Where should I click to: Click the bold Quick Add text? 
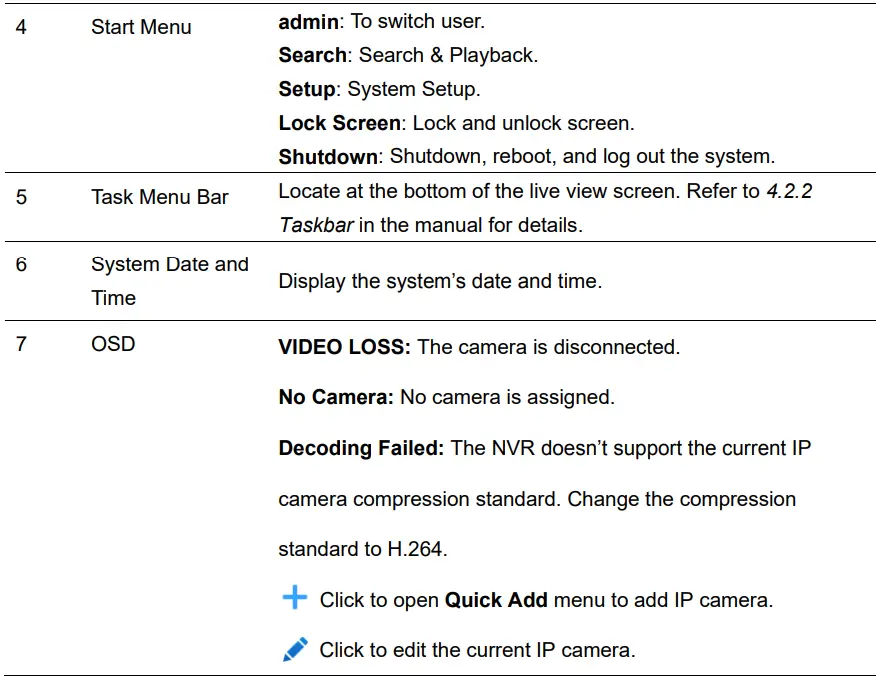pos(496,600)
